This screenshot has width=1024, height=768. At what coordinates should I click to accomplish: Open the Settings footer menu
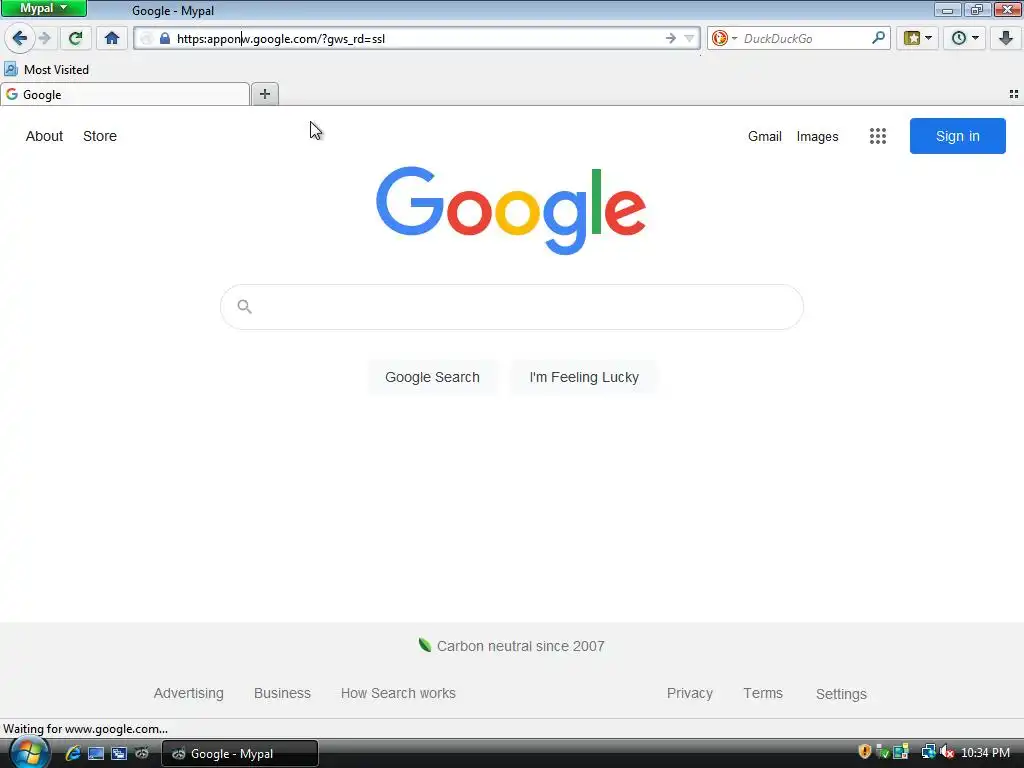point(841,694)
